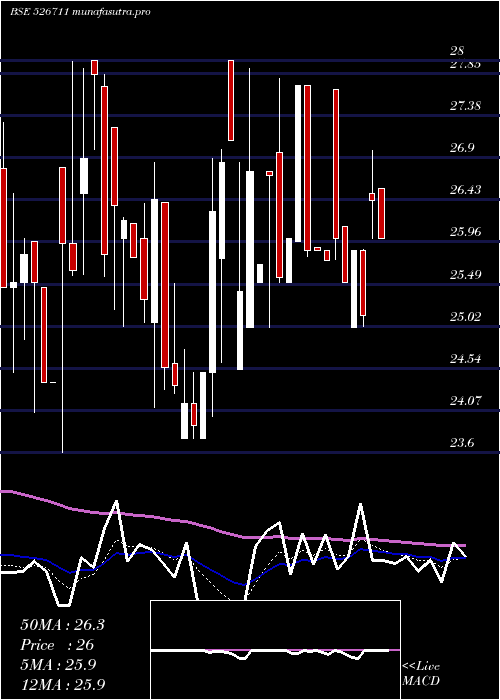
Task: Click the '<<Live MACD' label
Action: [421, 674]
